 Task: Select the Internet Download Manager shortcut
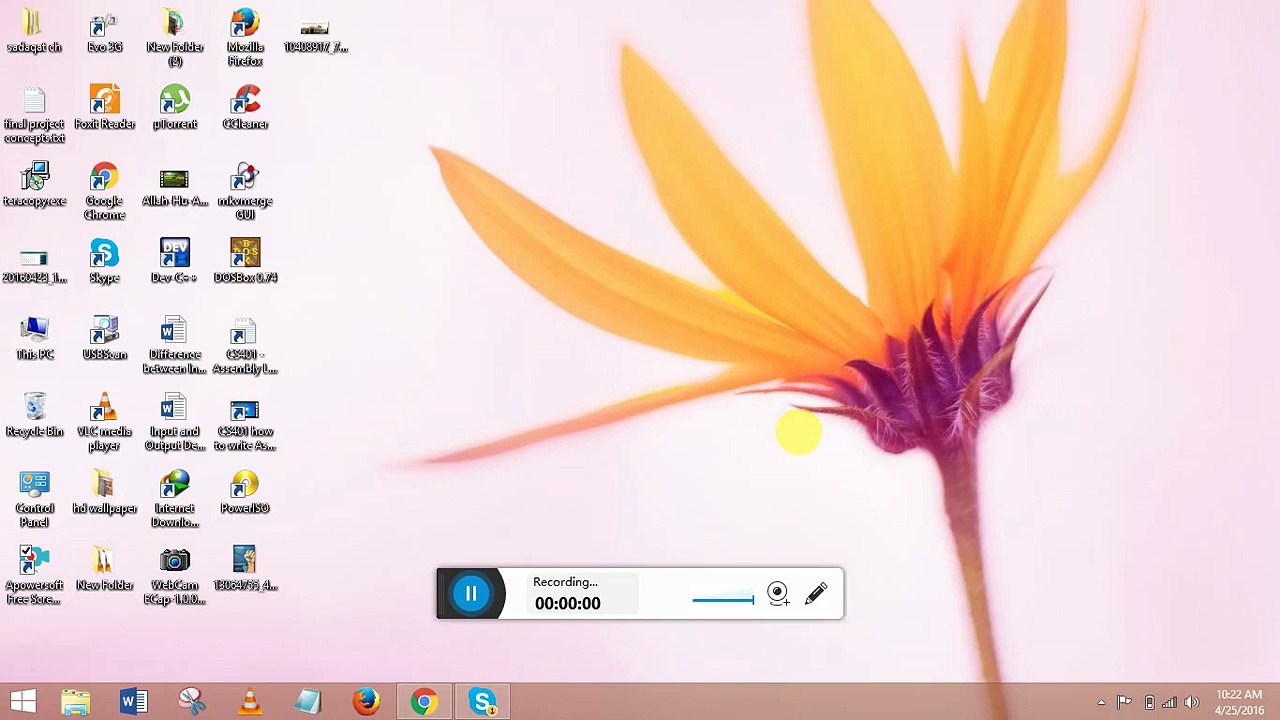[x=174, y=500]
